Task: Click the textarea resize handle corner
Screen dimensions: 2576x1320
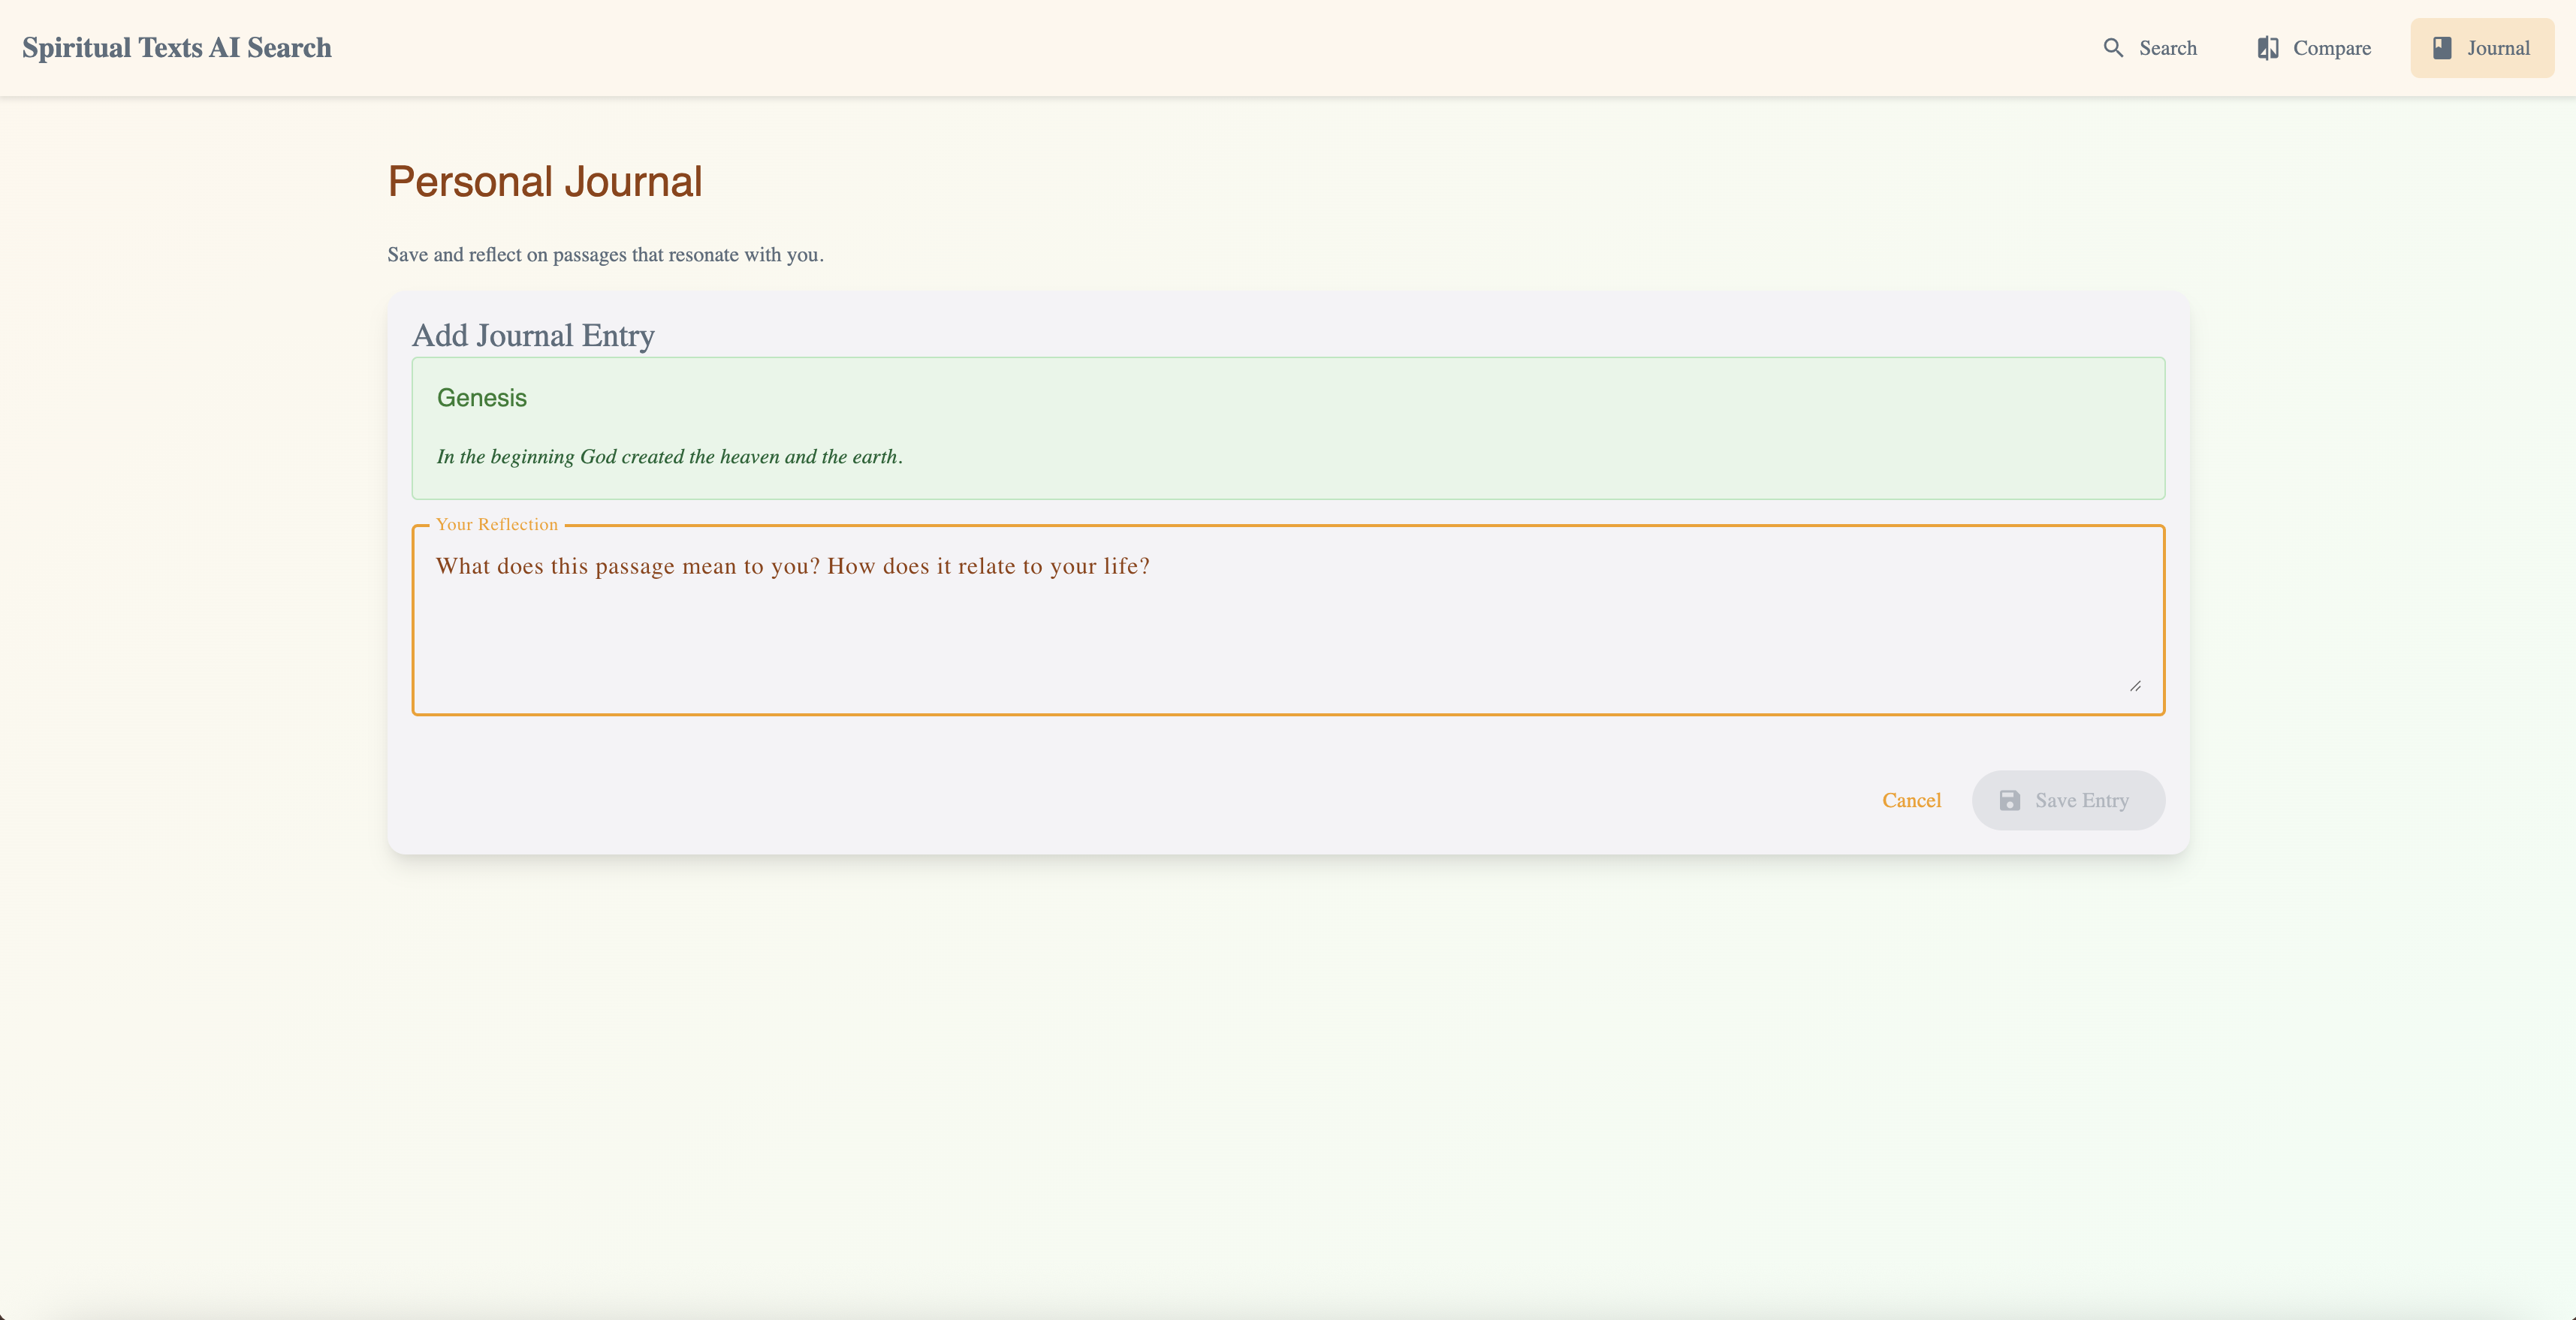Action: (2135, 686)
